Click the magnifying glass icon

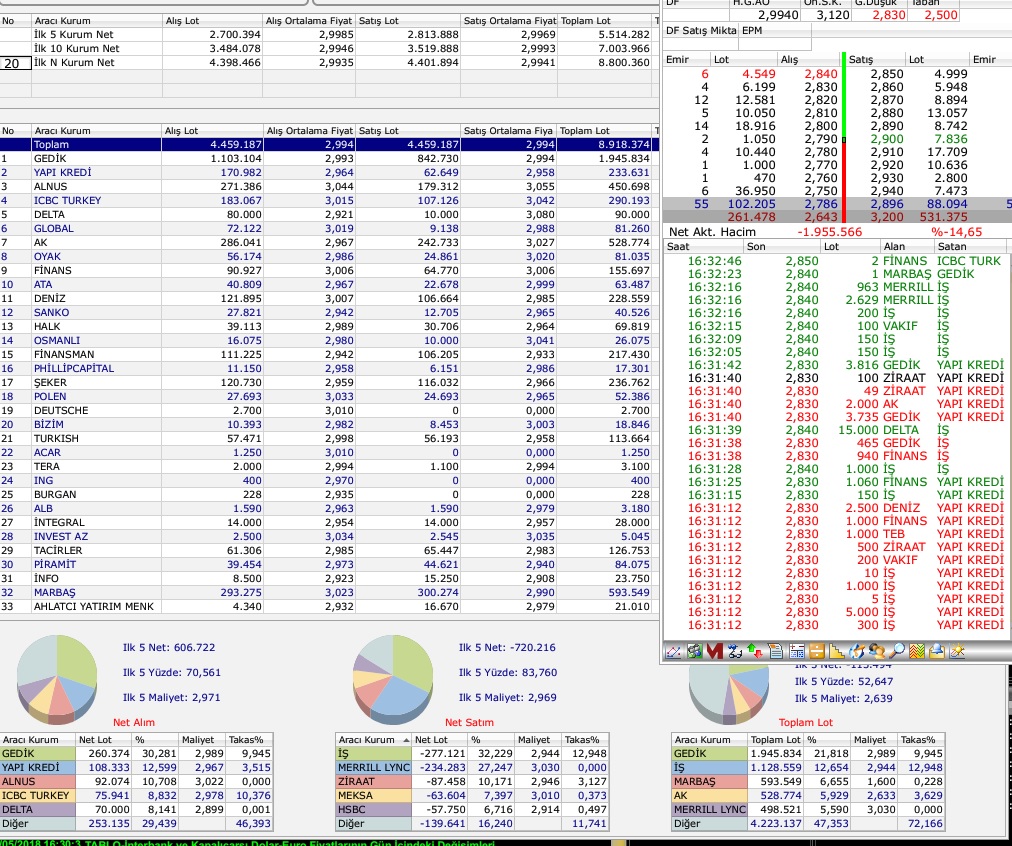[x=896, y=652]
